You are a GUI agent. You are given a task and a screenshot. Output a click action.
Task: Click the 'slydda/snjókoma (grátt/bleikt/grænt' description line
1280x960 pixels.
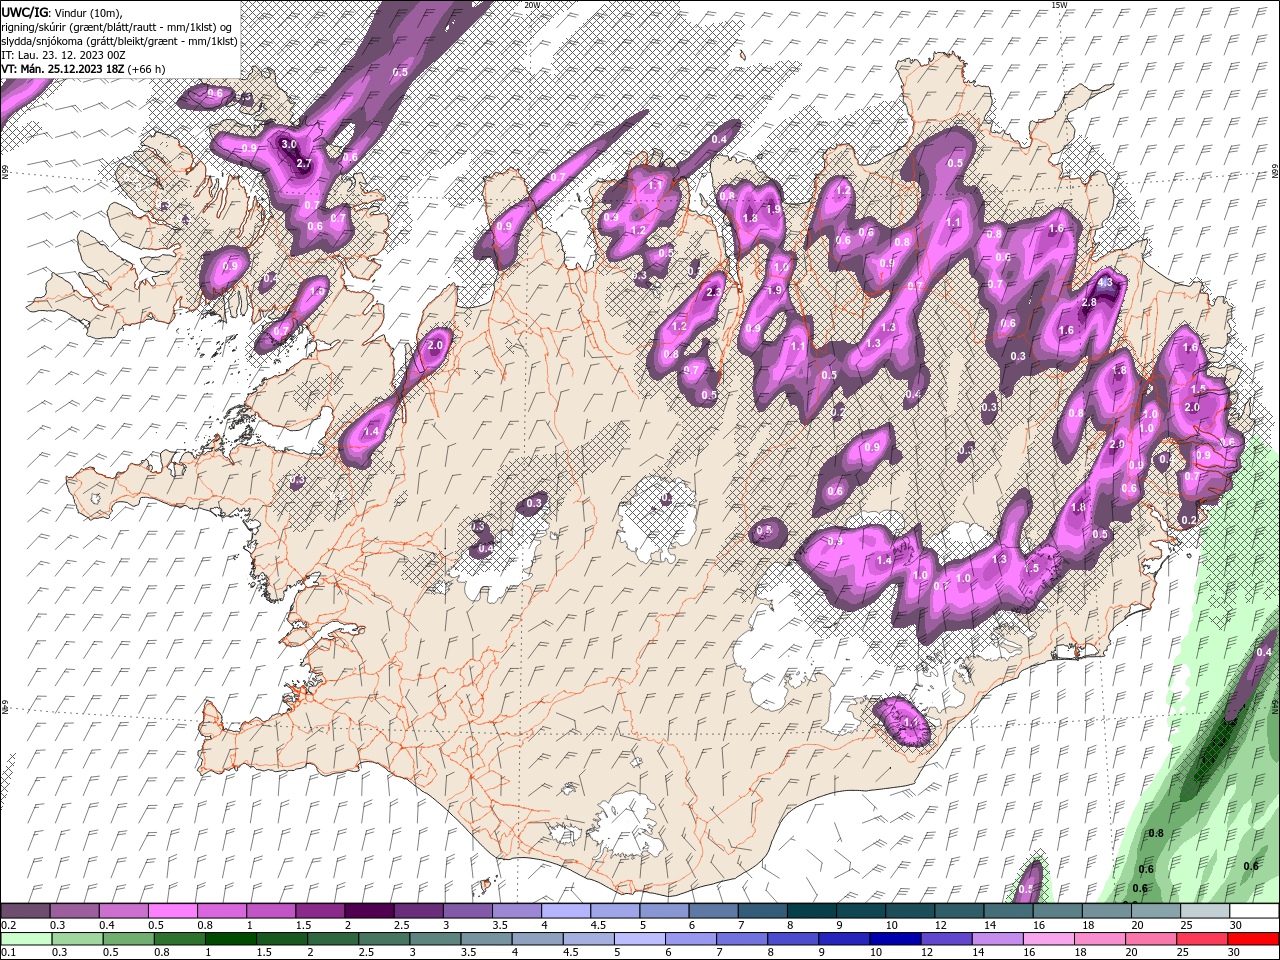(119, 41)
